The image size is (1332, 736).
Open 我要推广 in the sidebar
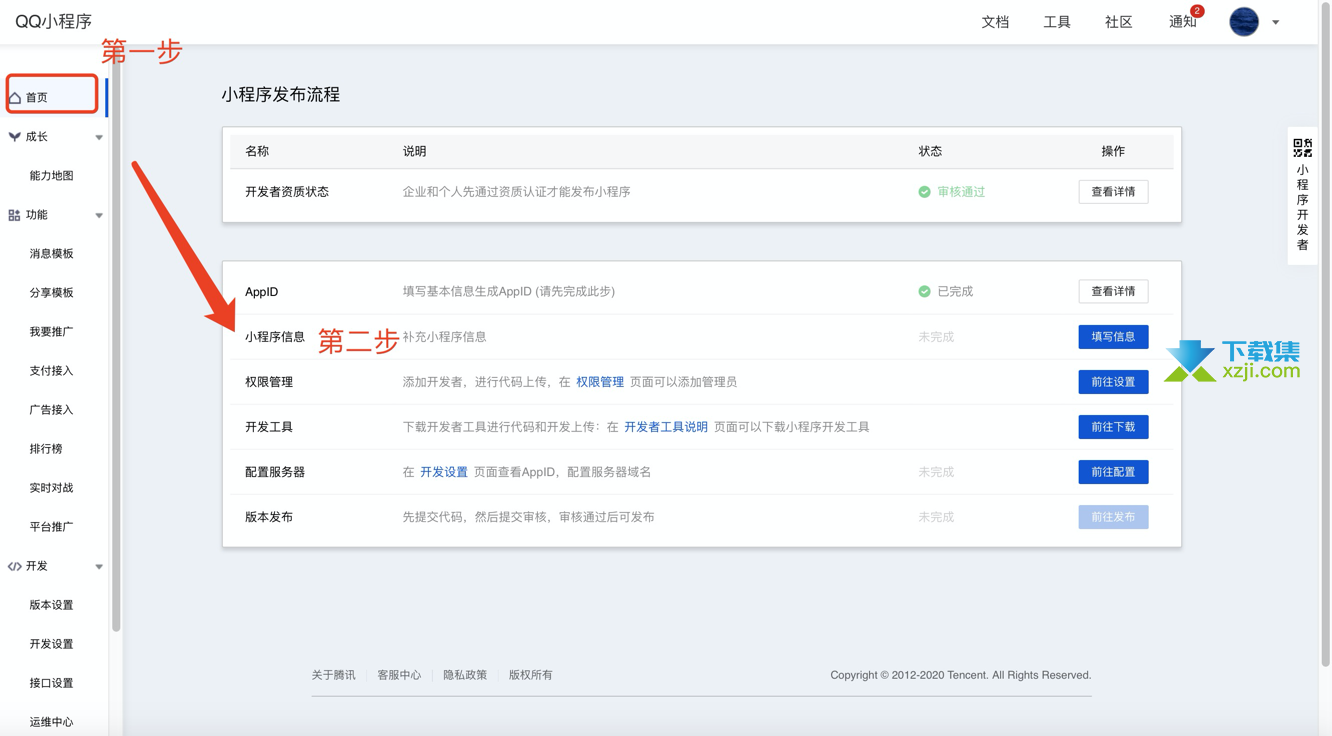[52, 332]
